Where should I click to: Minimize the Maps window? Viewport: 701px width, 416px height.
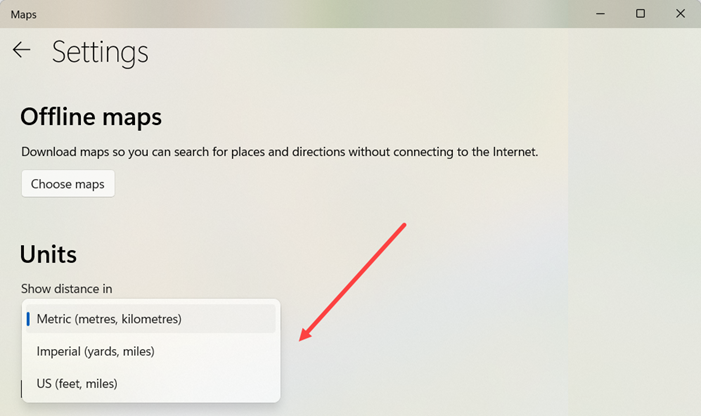(x=601, y=14)
